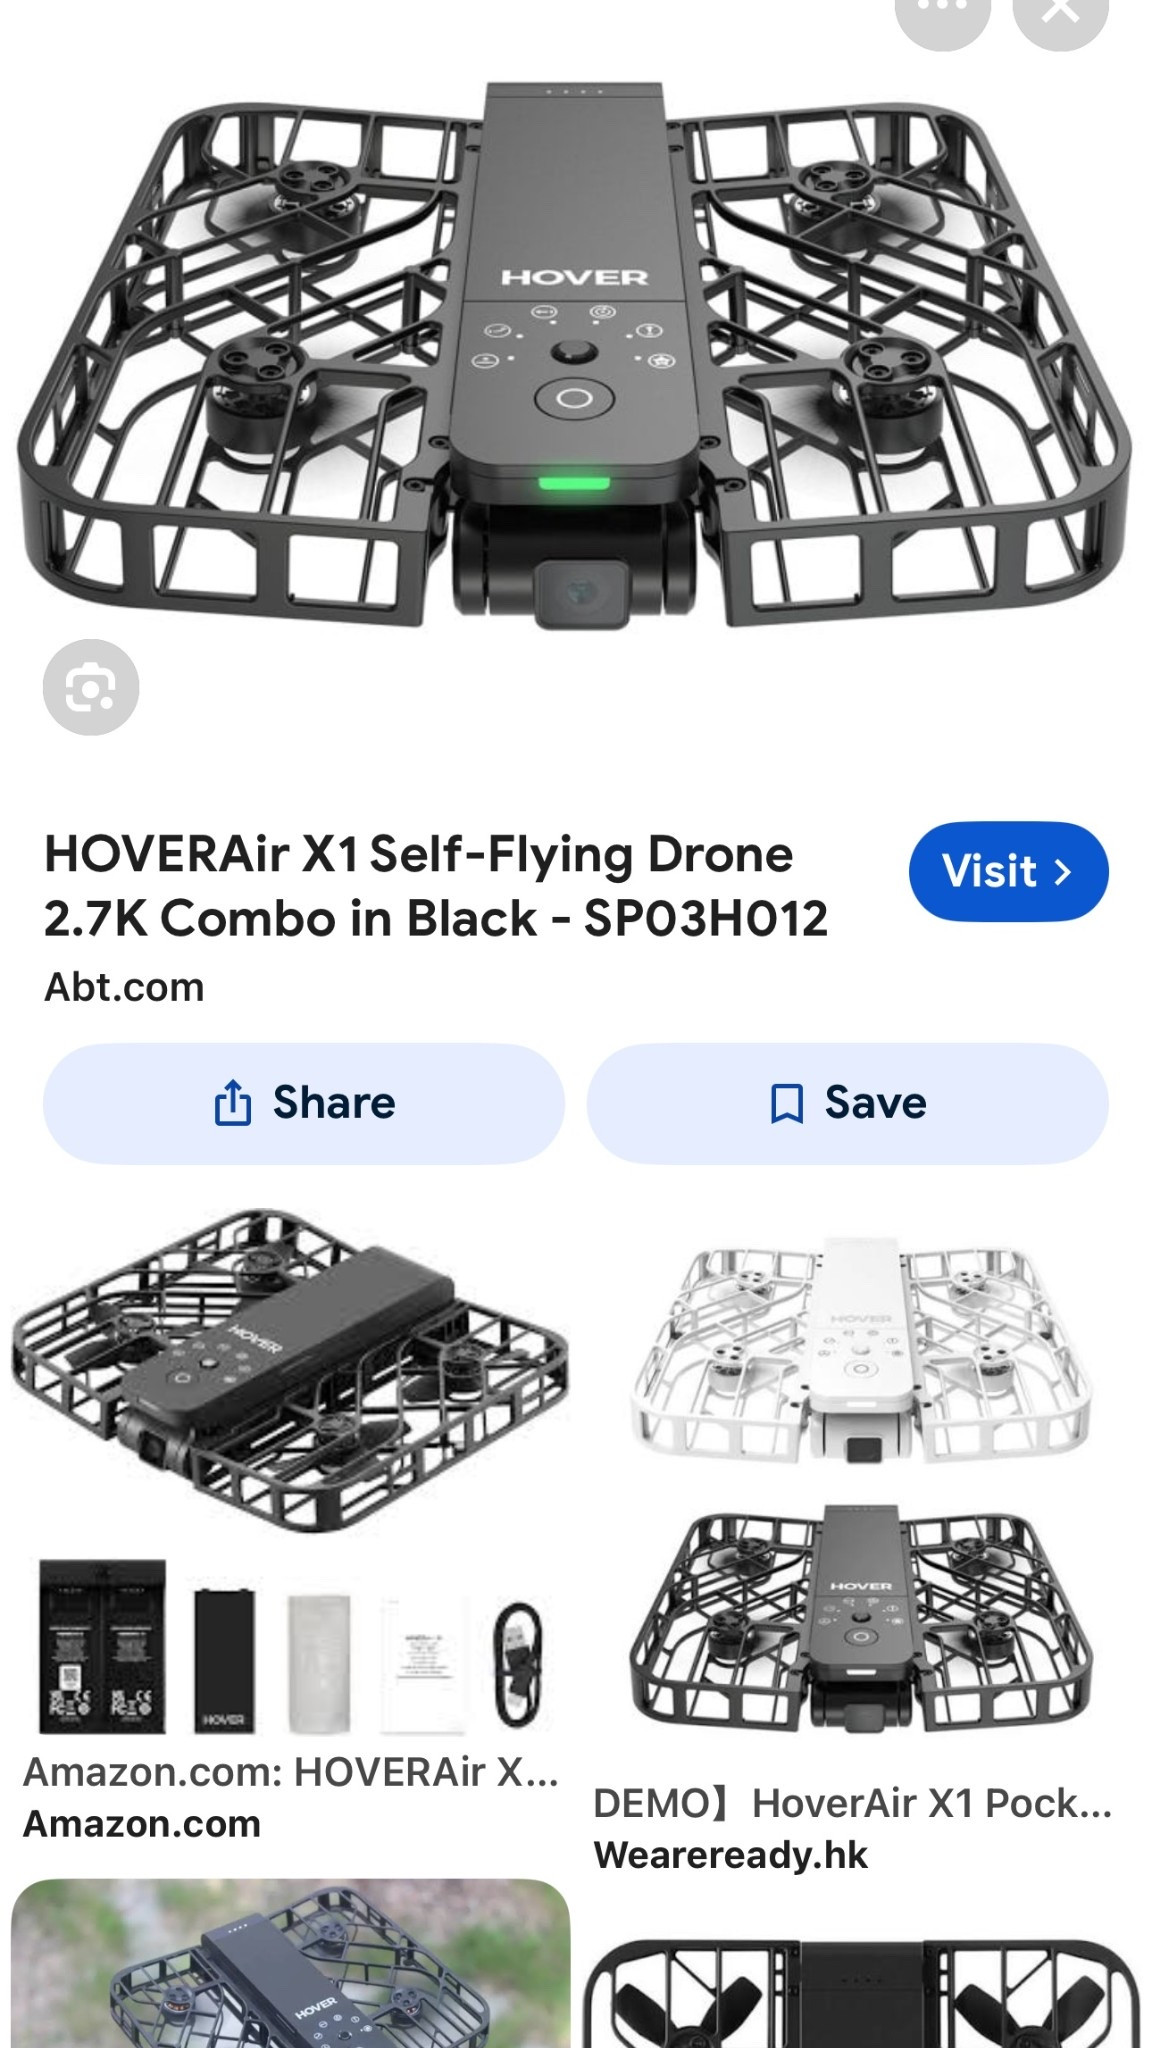
Task: Click the Weareready.hk source label
Action: click(x=731, y=1855)
